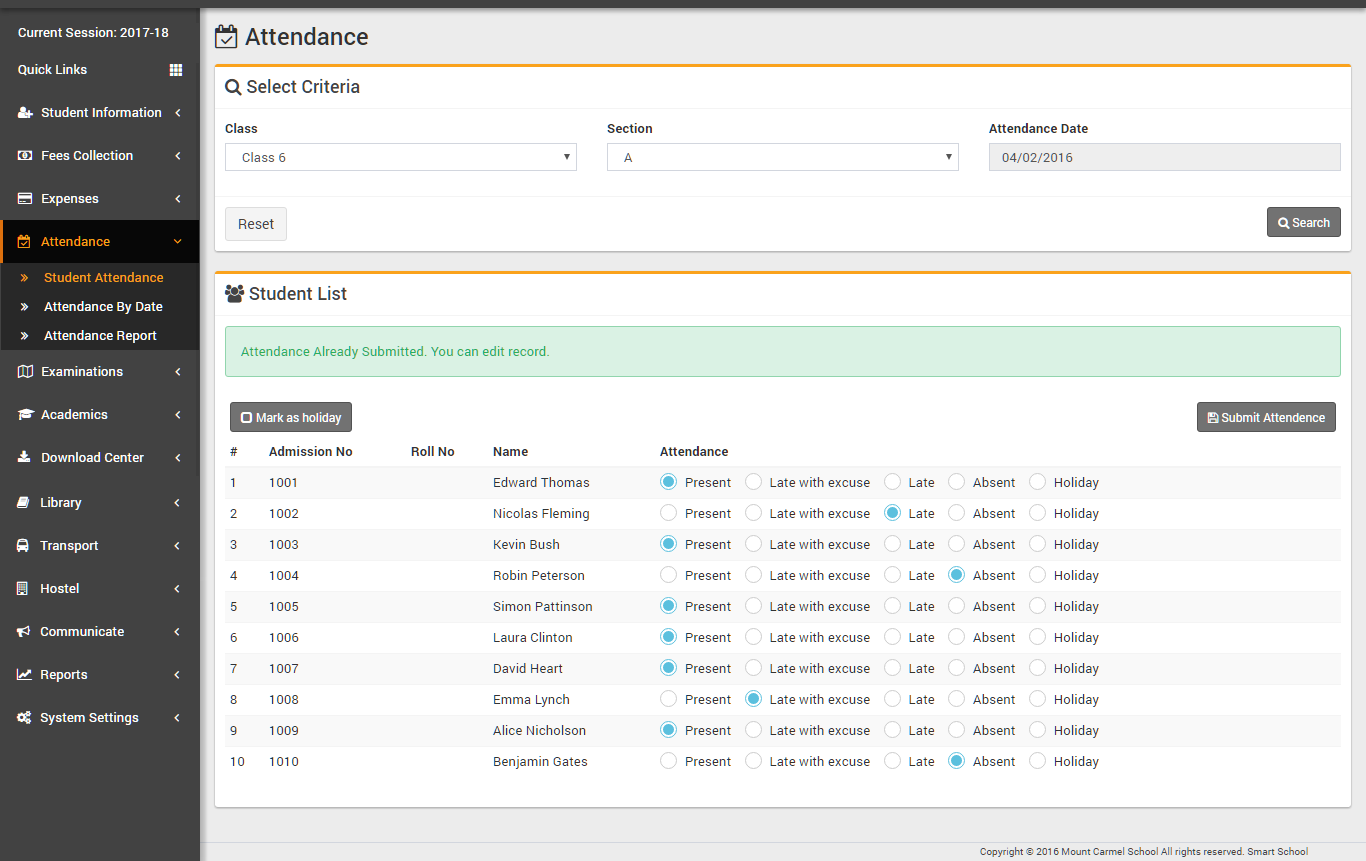1366x861 pixels.
Task: Mark Laura Clinton as Absent
Action: [x=956, y=637]
